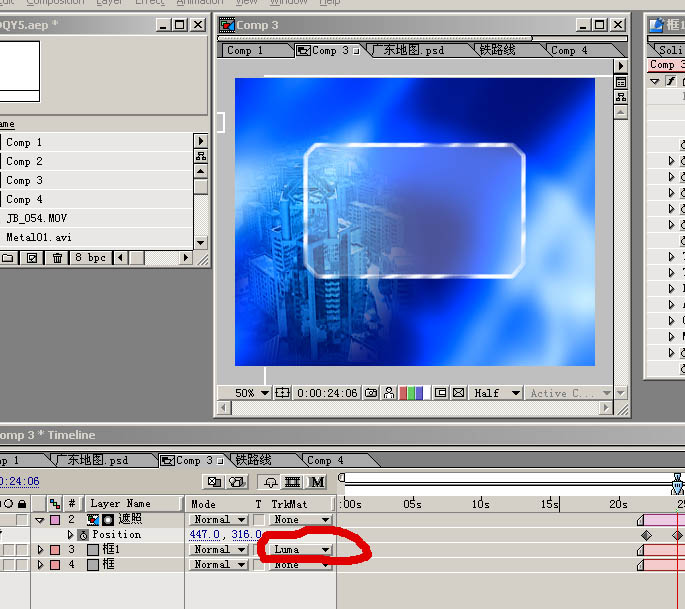Open flowchart icon right of Comp viewer
Screen dimensions: 685x609
620,97
